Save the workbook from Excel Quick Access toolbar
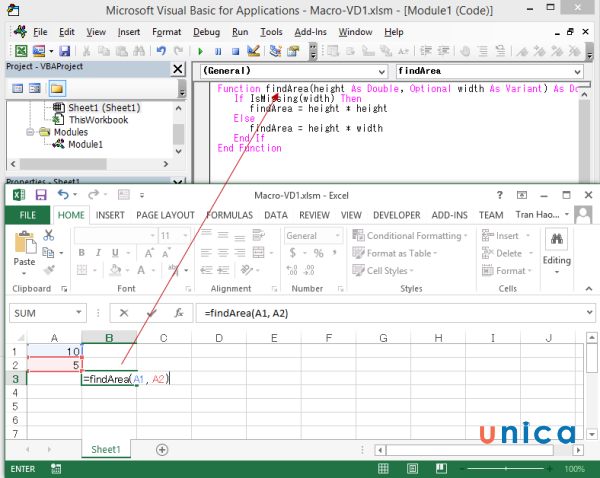Image resolution: width=600 pixels, height=478 pixels. [x=41, y=195]
